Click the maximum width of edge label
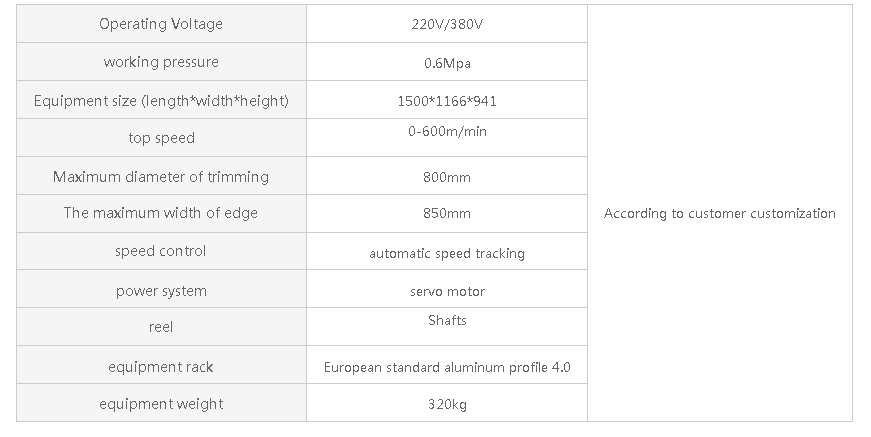 point(161,213)
